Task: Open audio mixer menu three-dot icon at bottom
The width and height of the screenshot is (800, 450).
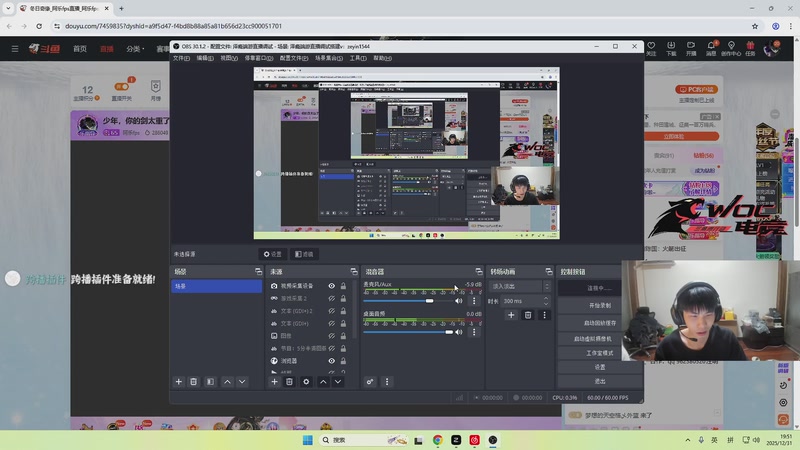Action: (x=387, y=382)
